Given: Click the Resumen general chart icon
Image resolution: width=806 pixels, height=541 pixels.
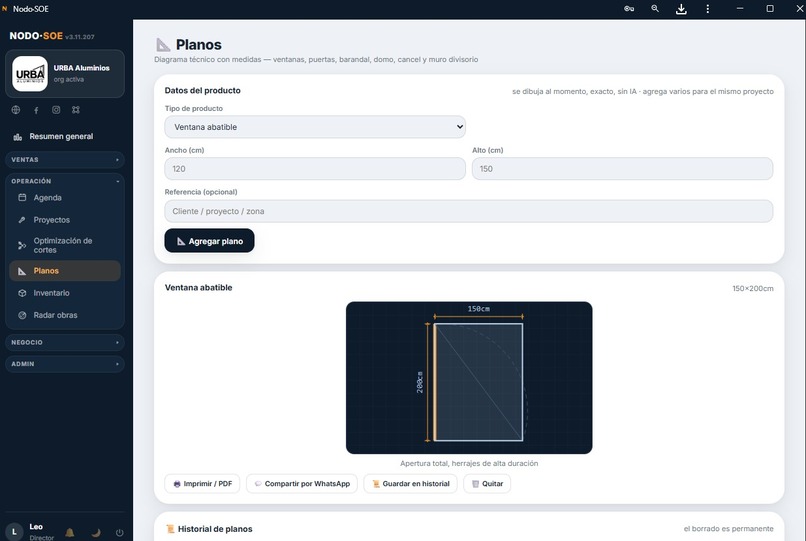Looking at the screenshot, I should click(17, 137).
